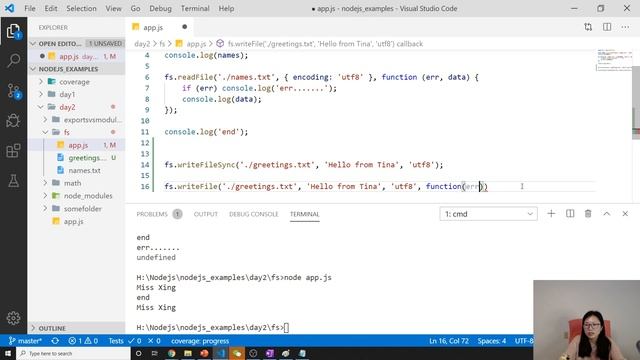Click the git sync changes icon
Screen dimensions: 640x360
(55, 341)
